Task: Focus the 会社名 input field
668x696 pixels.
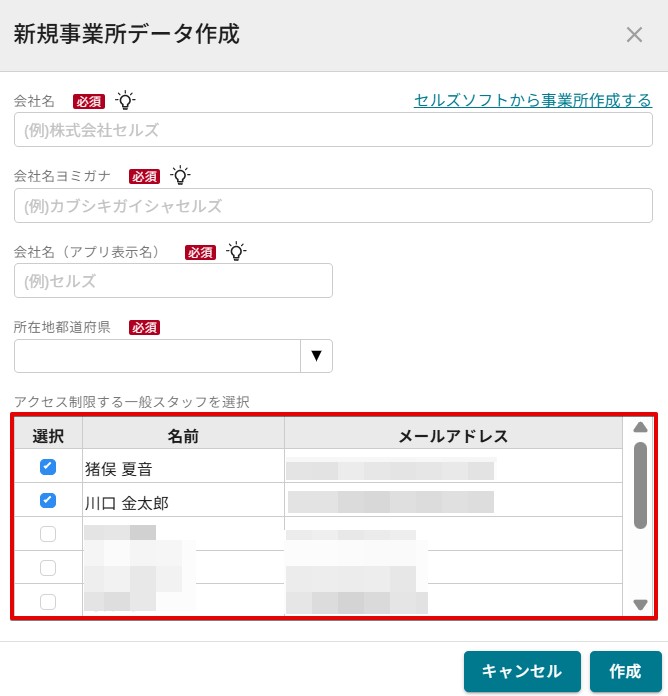Action: coord(333,130)
